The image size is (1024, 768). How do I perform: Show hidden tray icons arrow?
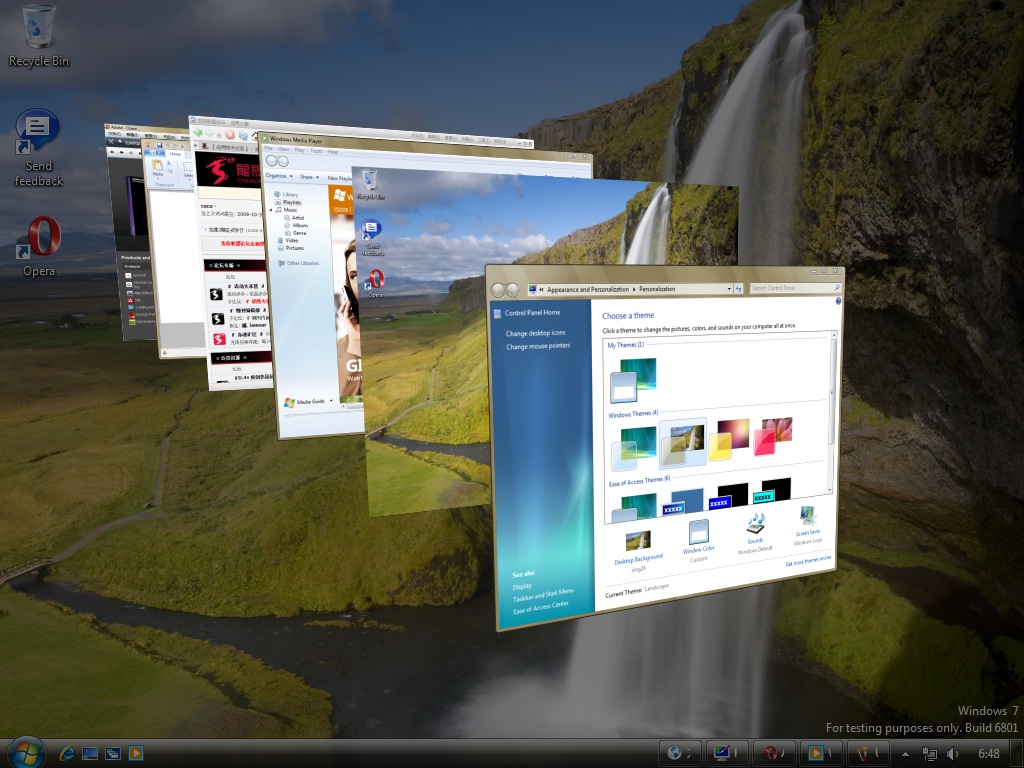905,754
